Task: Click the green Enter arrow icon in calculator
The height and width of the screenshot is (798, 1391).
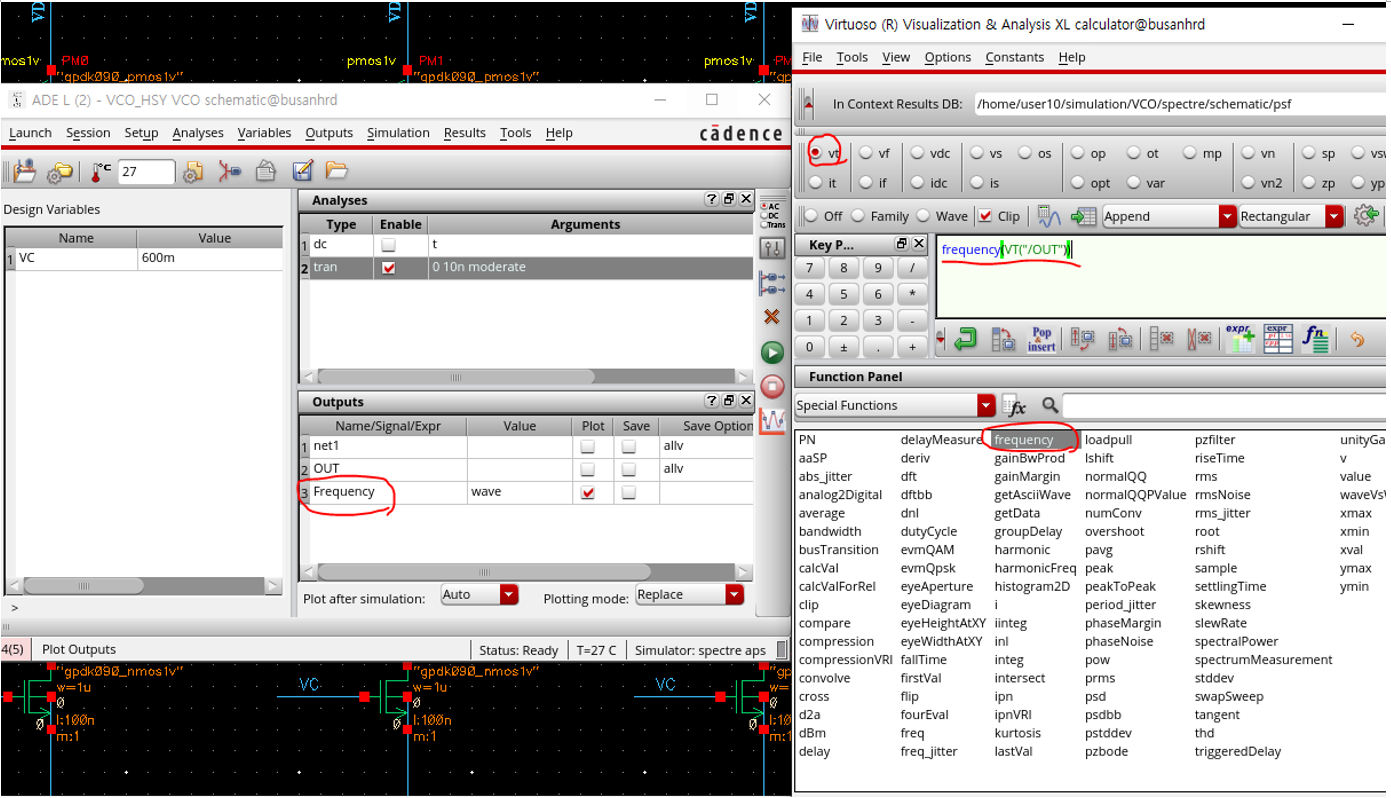Action: click(965, 339)
